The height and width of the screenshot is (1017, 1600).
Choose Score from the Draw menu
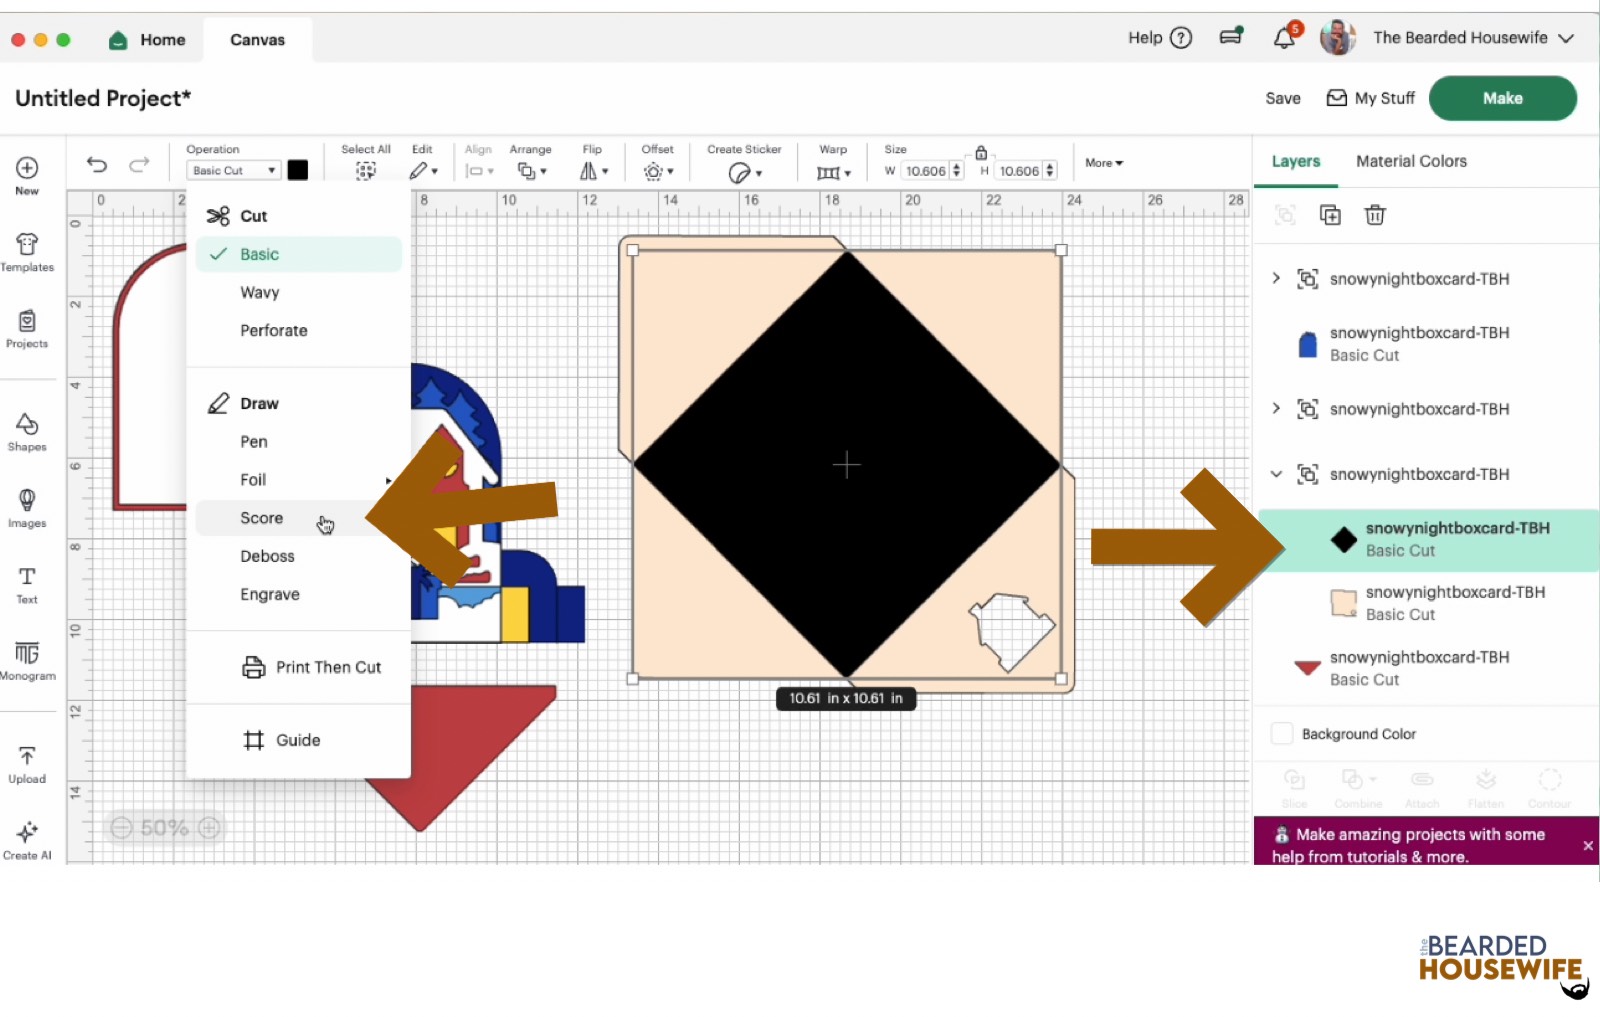[x=262, y=518]
